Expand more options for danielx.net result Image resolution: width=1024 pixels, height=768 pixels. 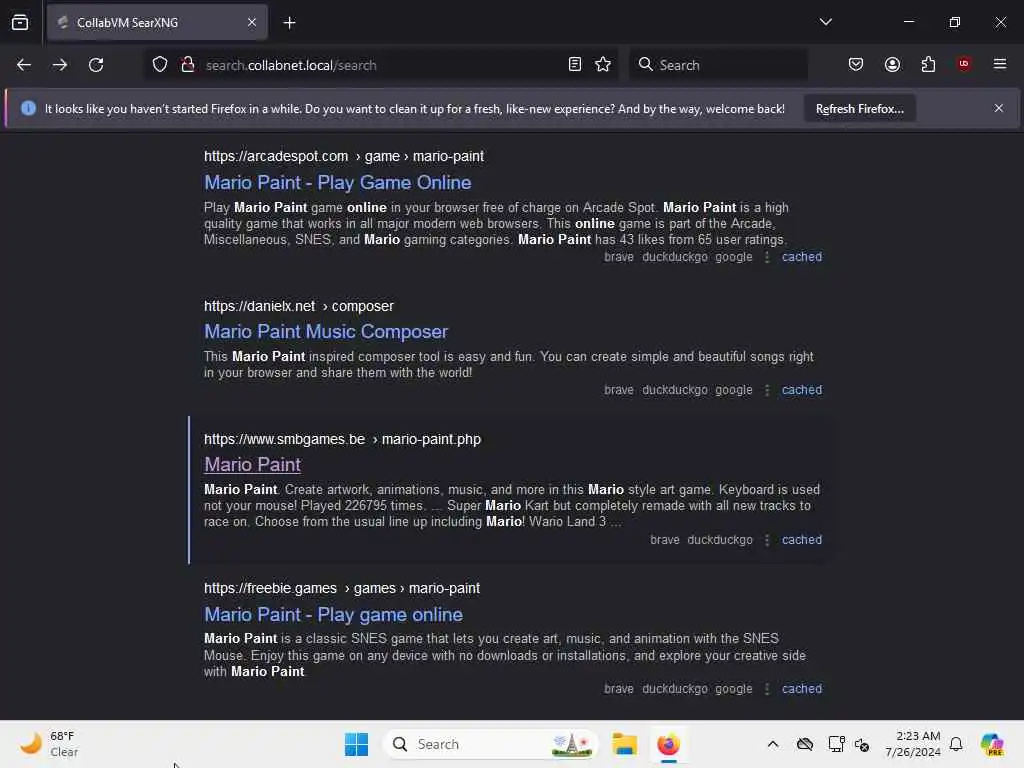767,390
